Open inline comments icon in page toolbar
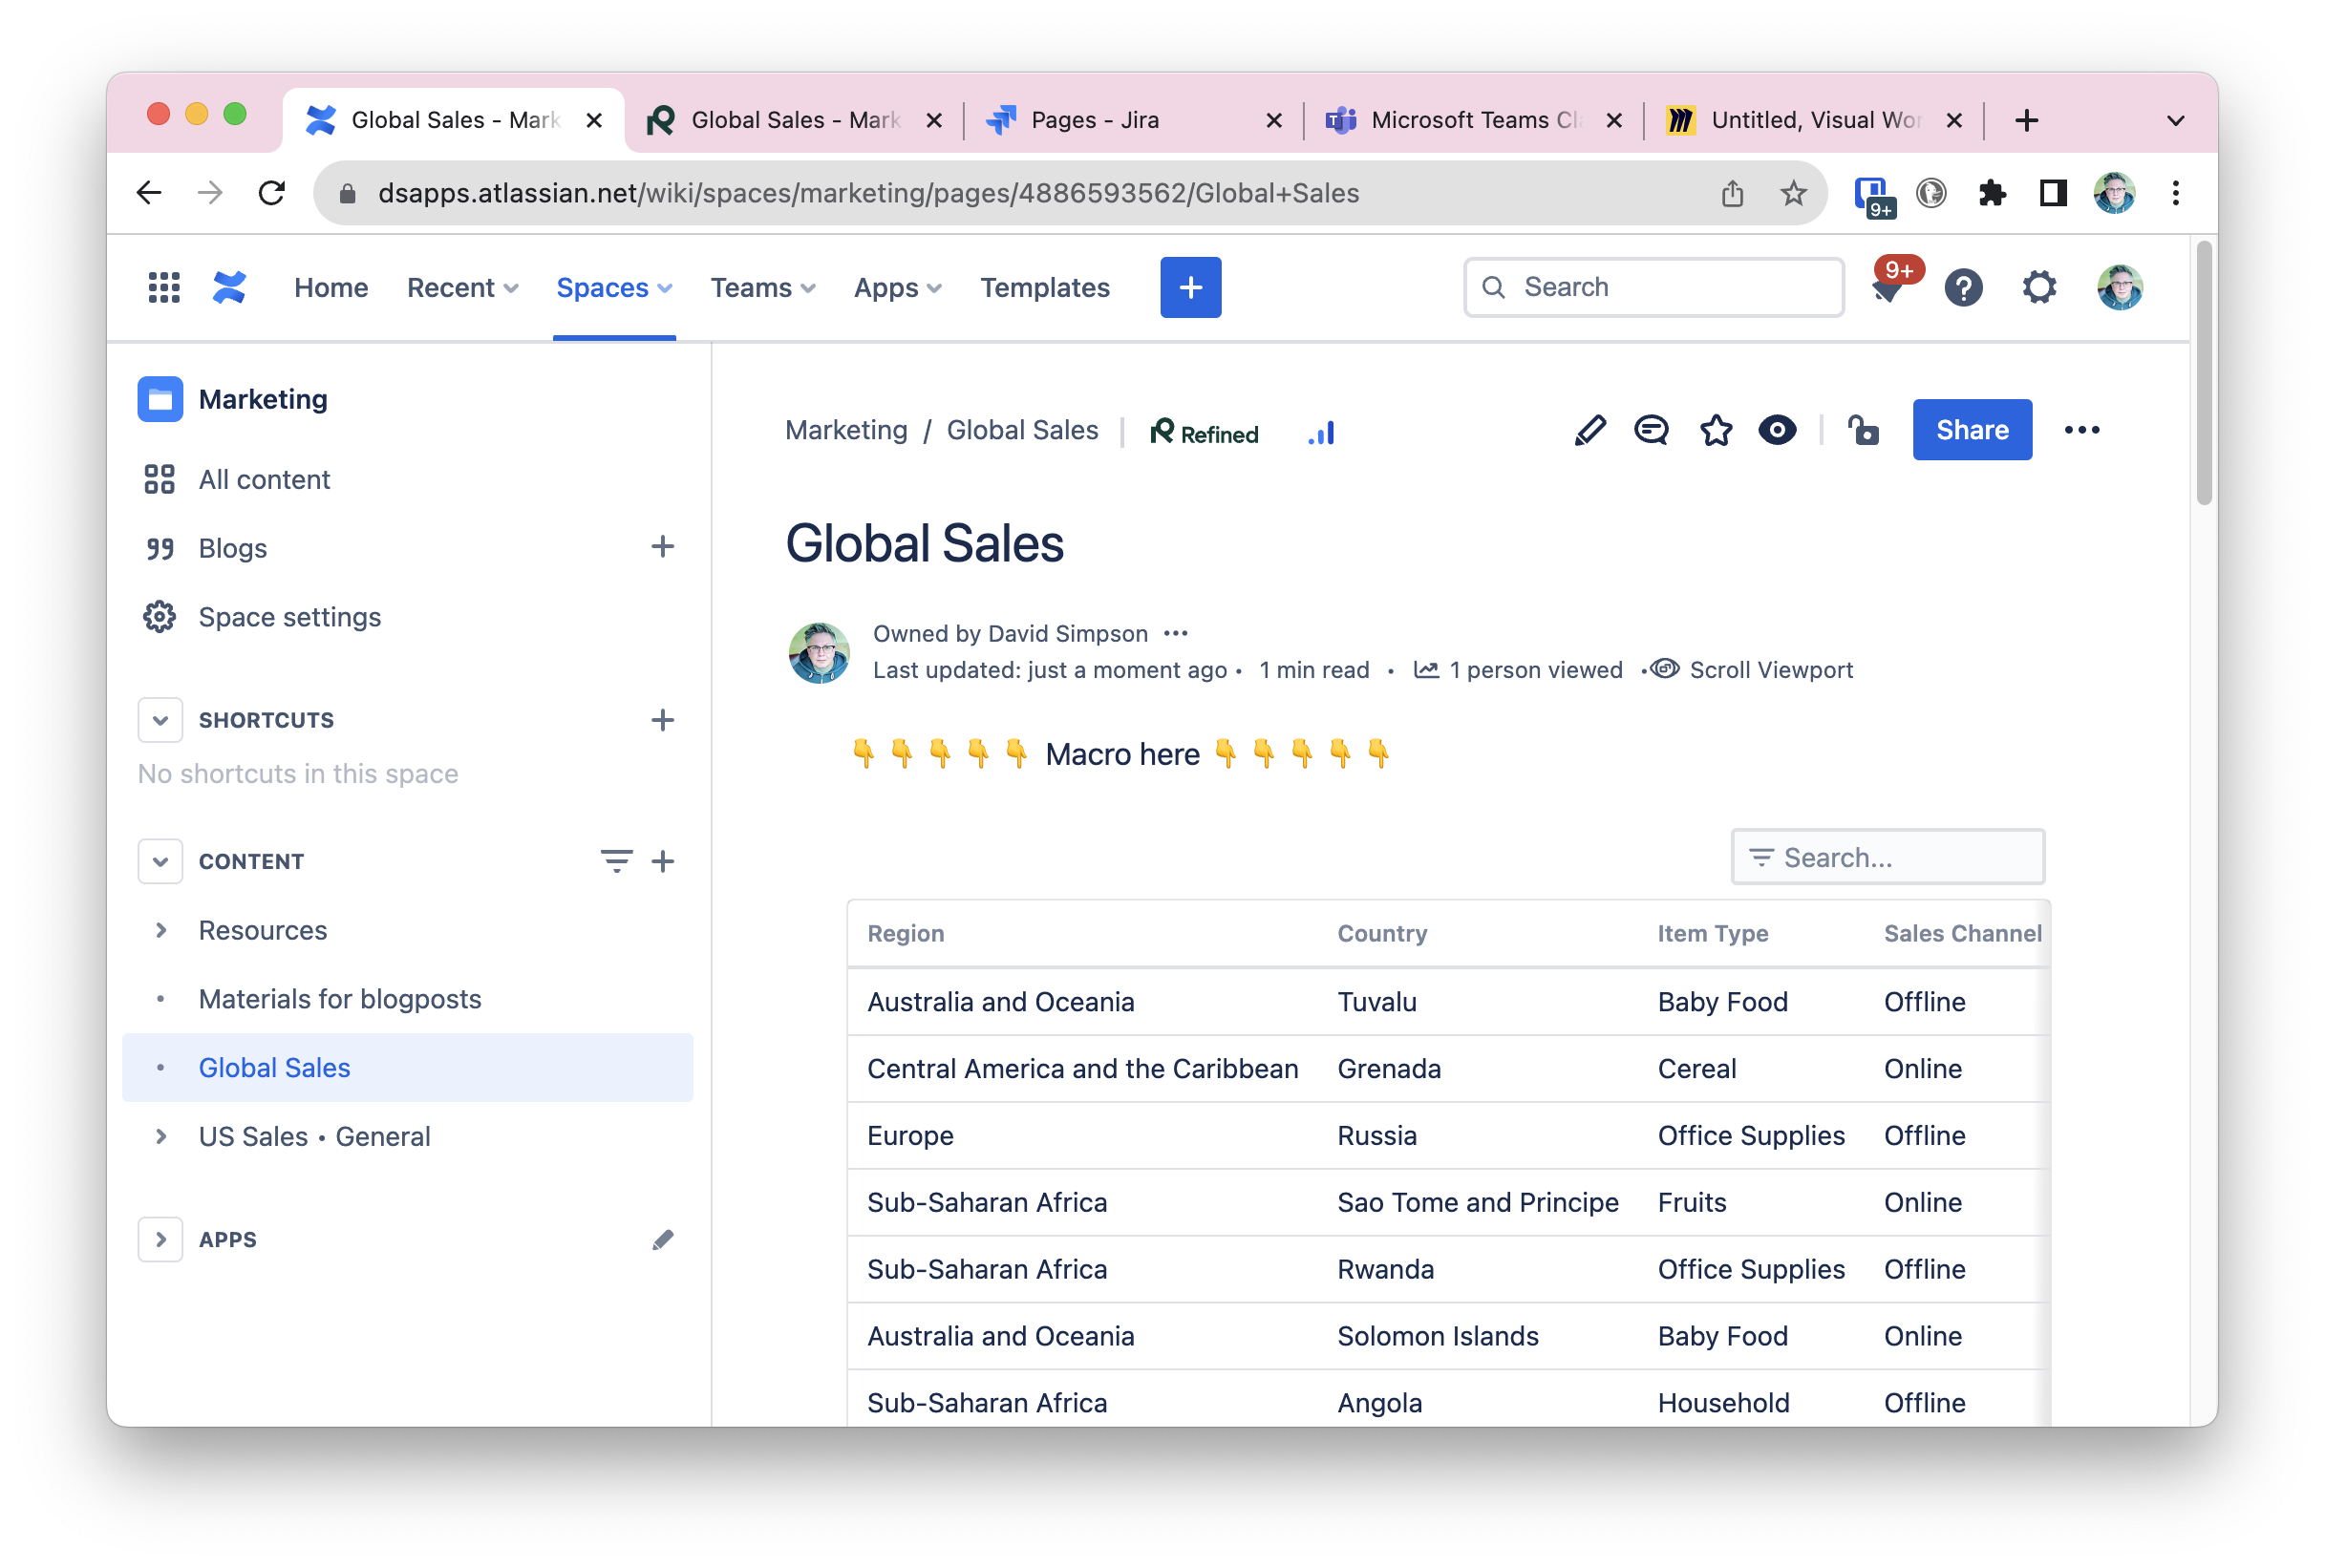This screenshot has height=1568, width=2325. pos(1651,430)
